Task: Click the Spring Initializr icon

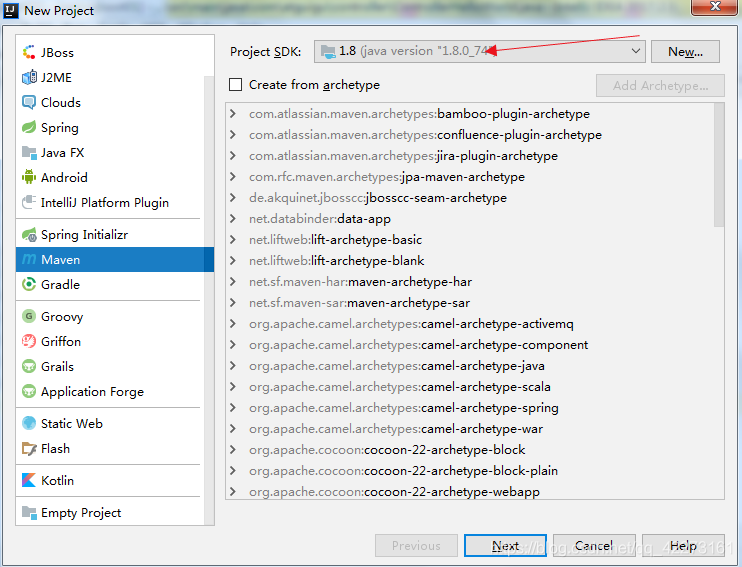Action: coord(29,235)
